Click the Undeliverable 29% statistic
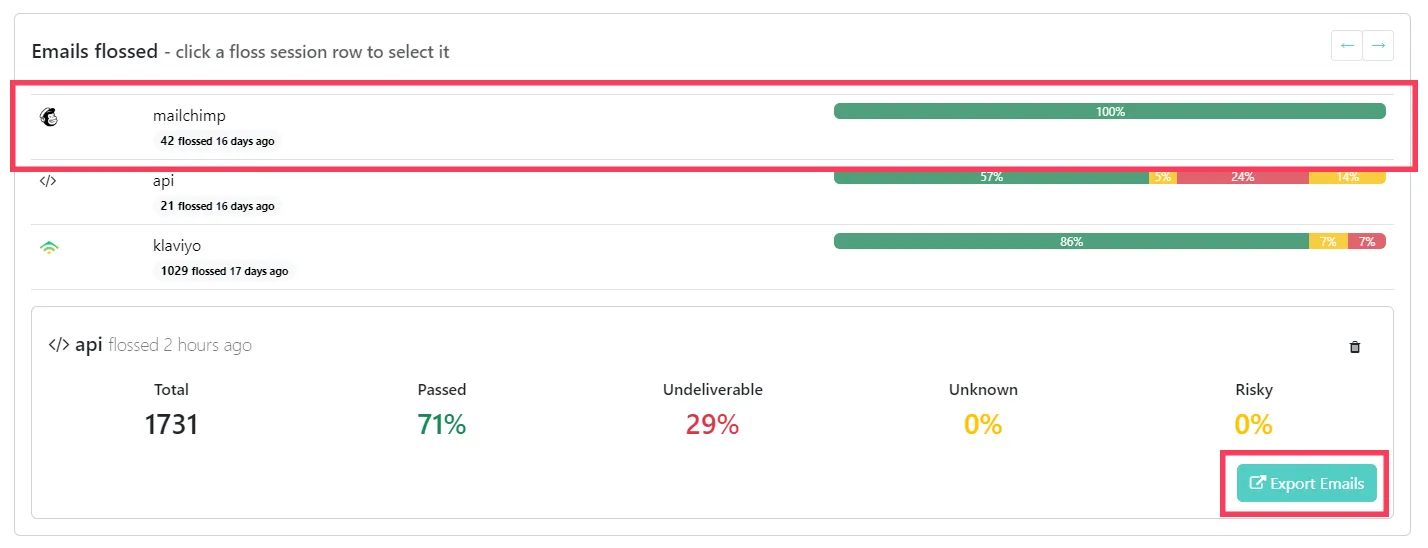This screenshot has width=1428, height=548. point(712,408)
